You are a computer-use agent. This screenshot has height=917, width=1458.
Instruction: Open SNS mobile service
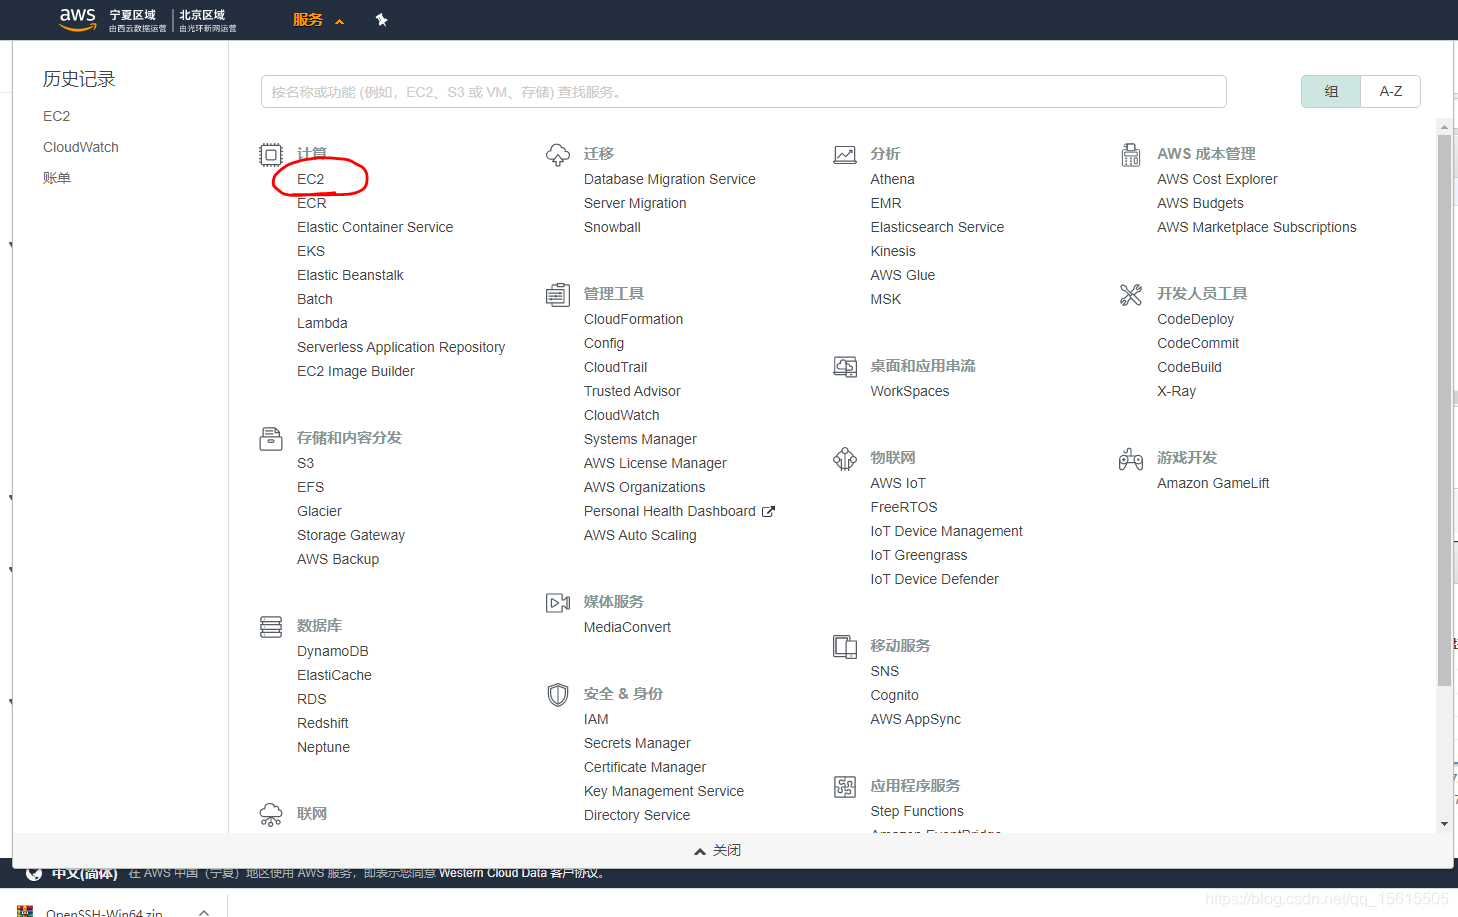coord(885,671)
